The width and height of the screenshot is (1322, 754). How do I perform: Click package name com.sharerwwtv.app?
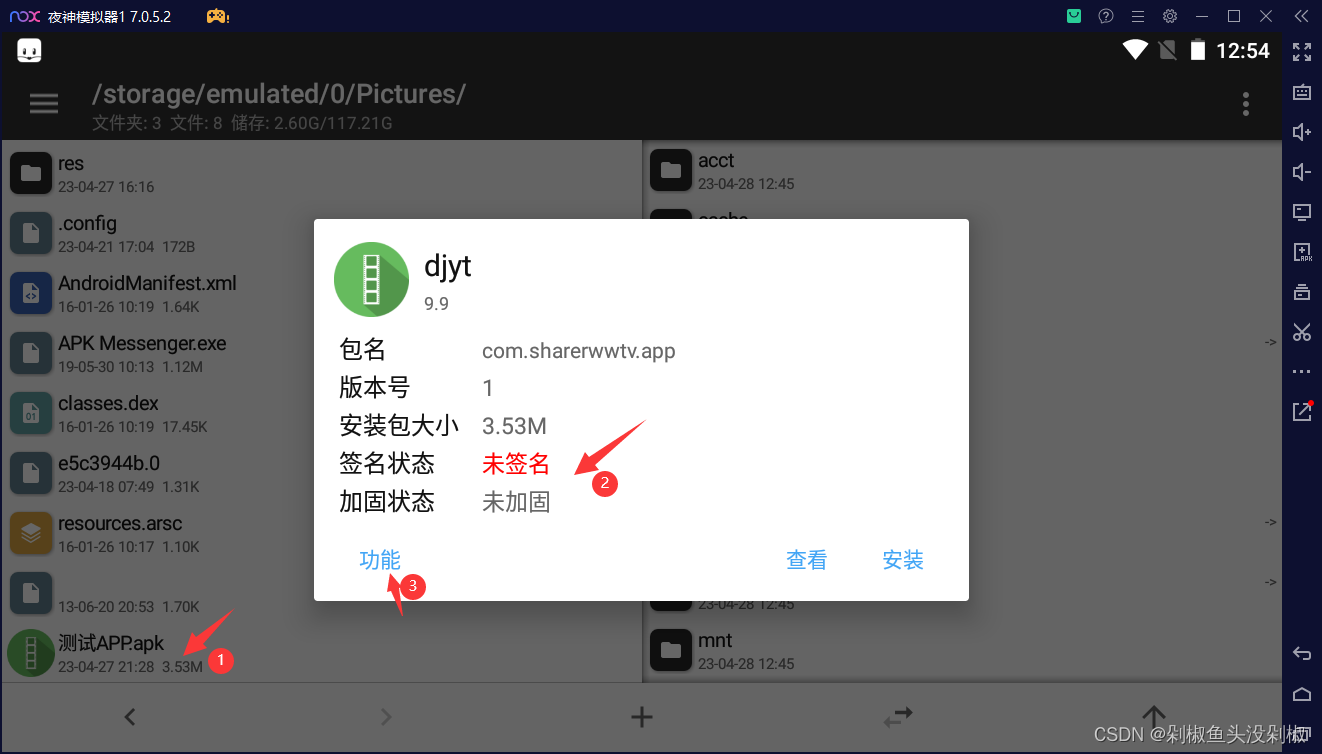coord(579,351)
